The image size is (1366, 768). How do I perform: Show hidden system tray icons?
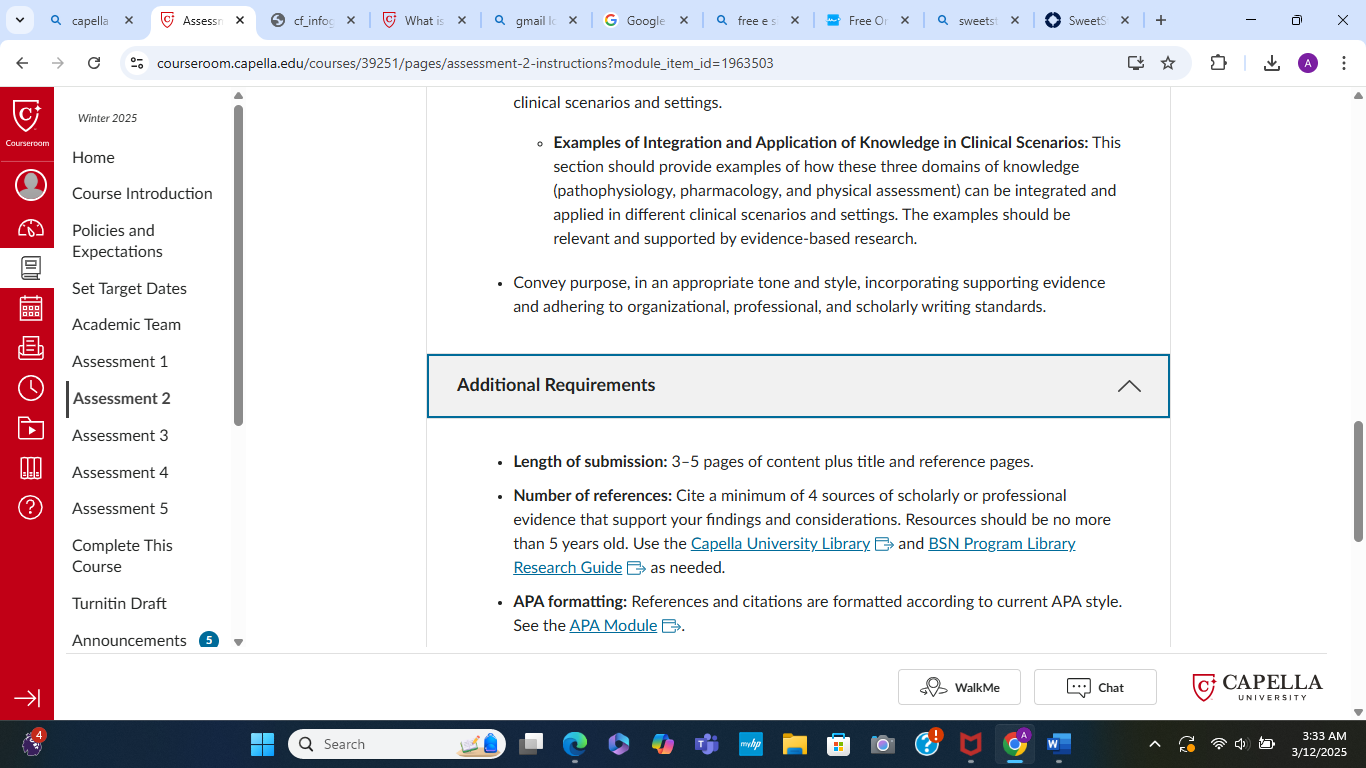[x=1155, y=744]
